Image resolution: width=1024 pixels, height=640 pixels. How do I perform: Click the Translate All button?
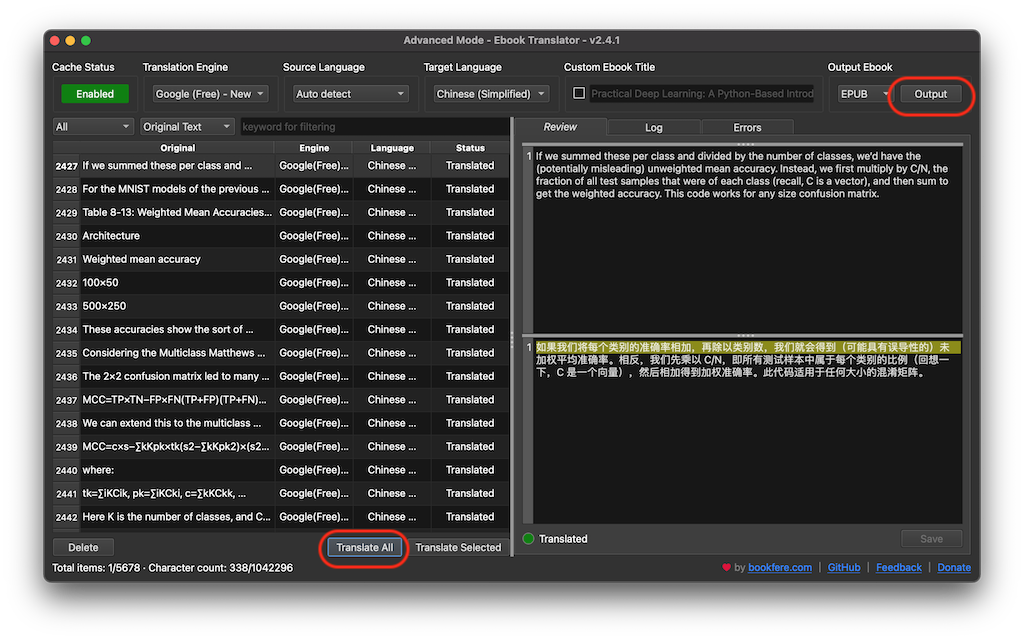pos(364,547)
